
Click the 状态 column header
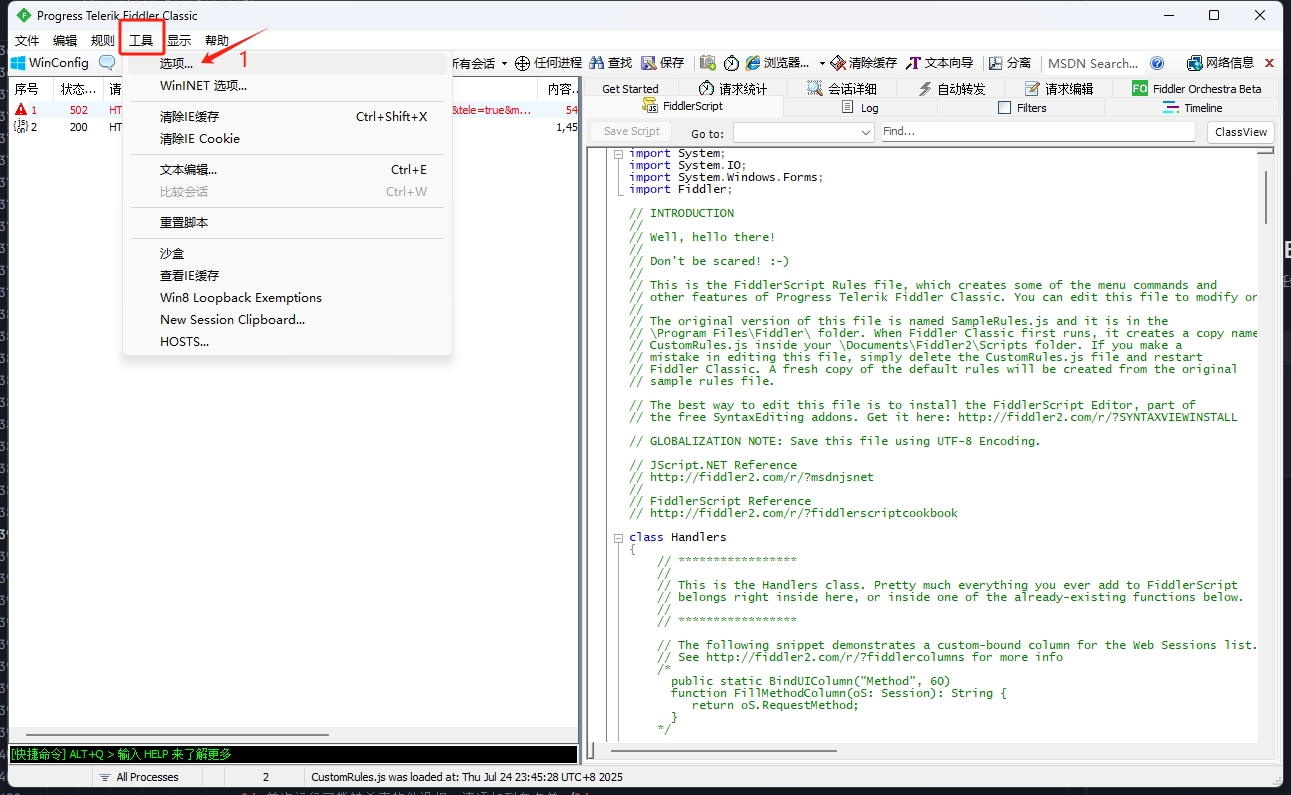tap(79, 90)
